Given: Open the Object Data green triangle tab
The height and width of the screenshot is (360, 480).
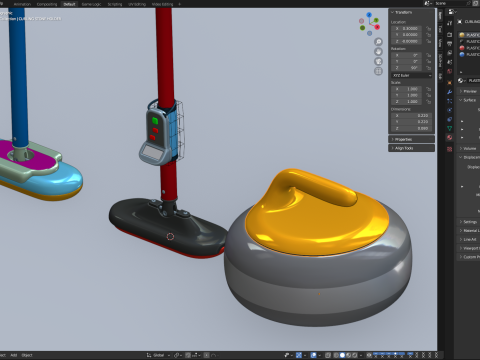Looking at the screenshot, I should pyautogui.click(x=449, y=128).
